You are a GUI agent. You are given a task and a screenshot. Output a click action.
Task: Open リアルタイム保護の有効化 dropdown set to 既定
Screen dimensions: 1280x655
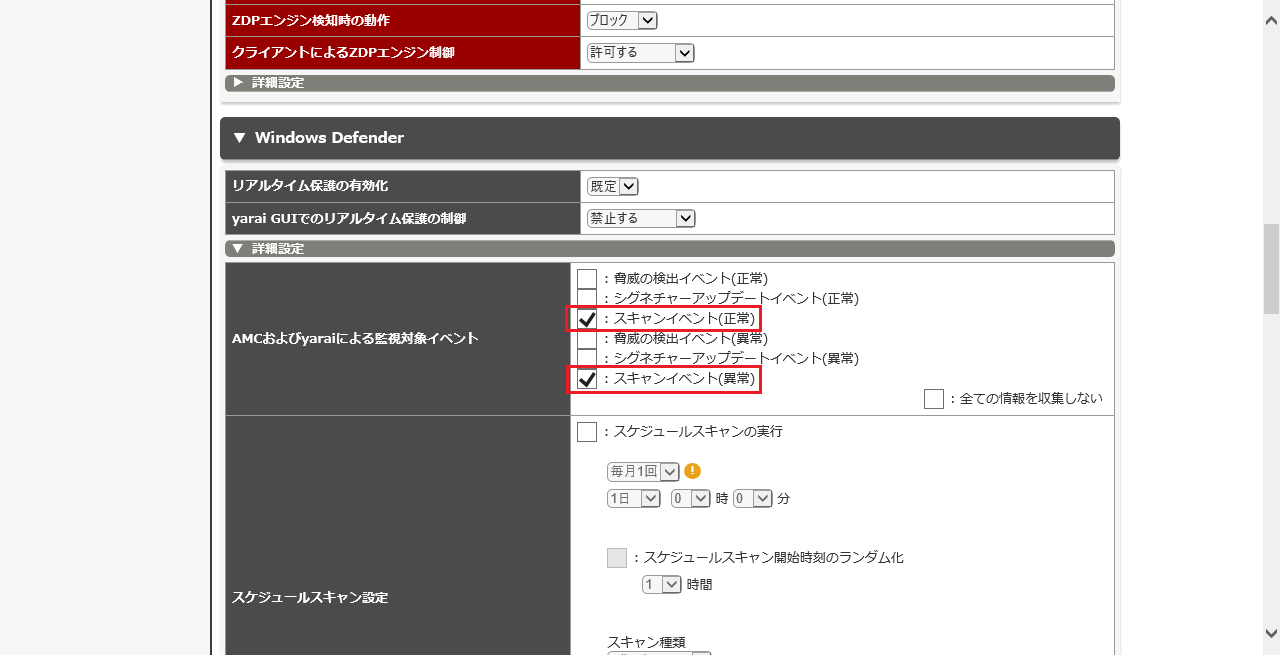tap(612, 186)
